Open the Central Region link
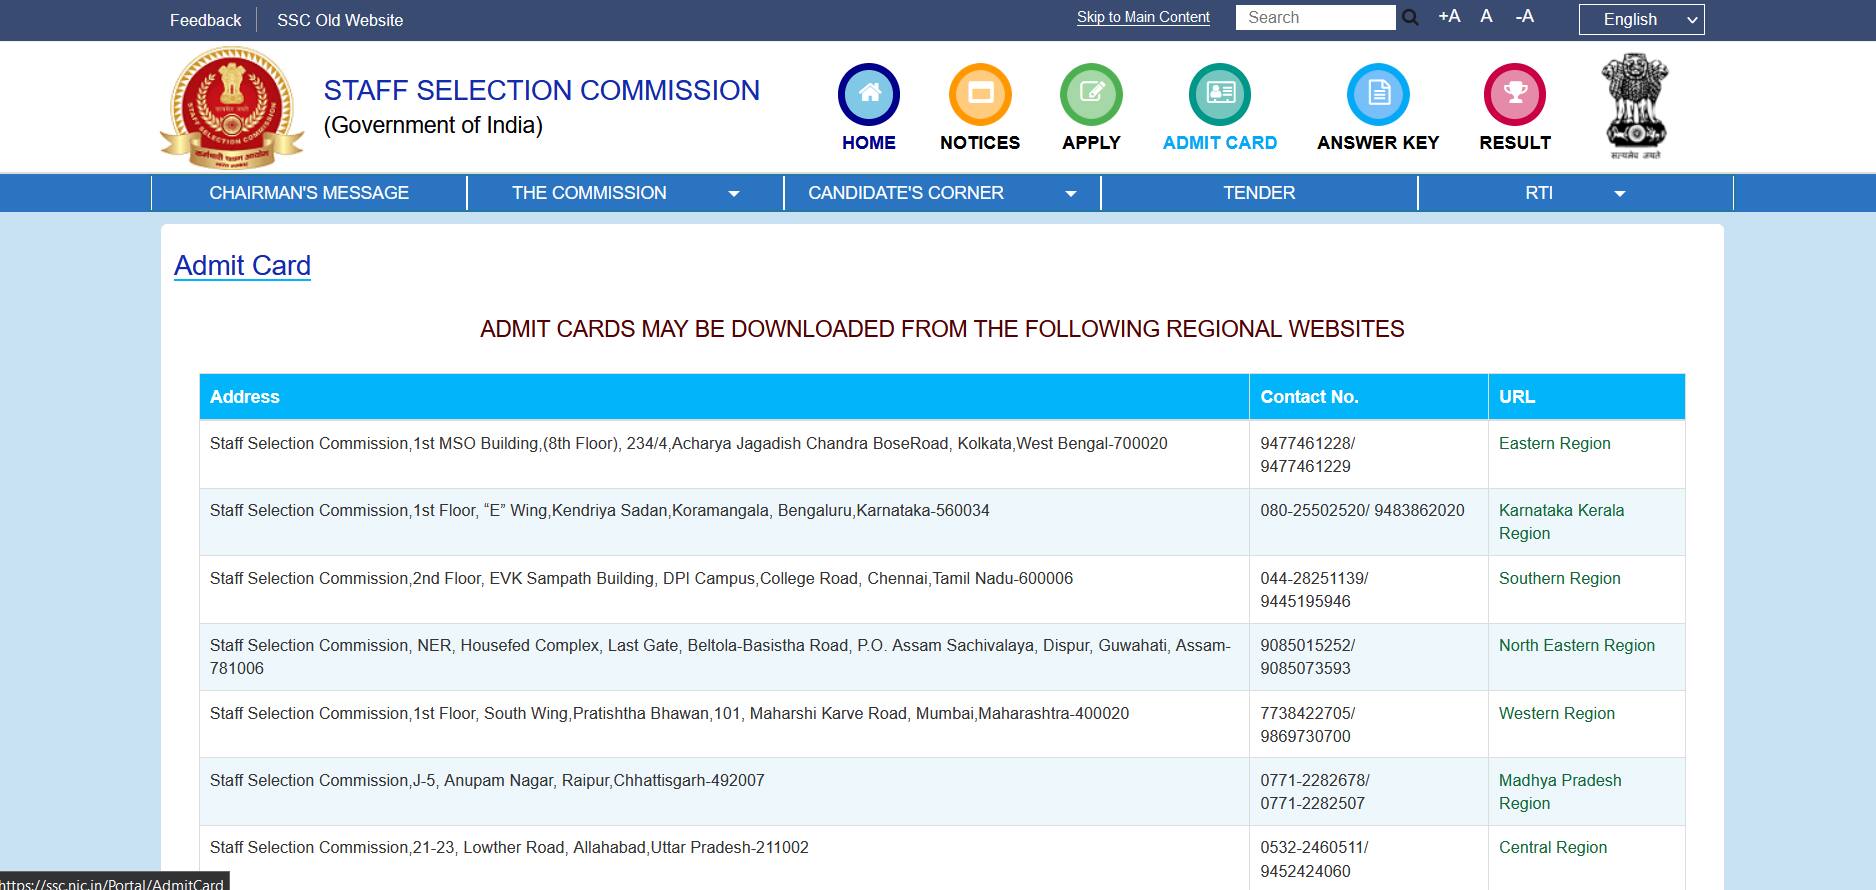This screenshot has height=890, width=1876. pos(1552,847)
